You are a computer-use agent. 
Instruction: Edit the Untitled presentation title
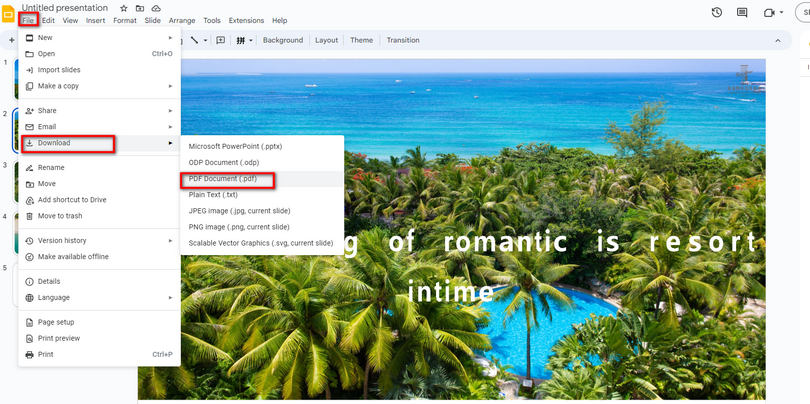pyautogui.click(x=65, y=8)
